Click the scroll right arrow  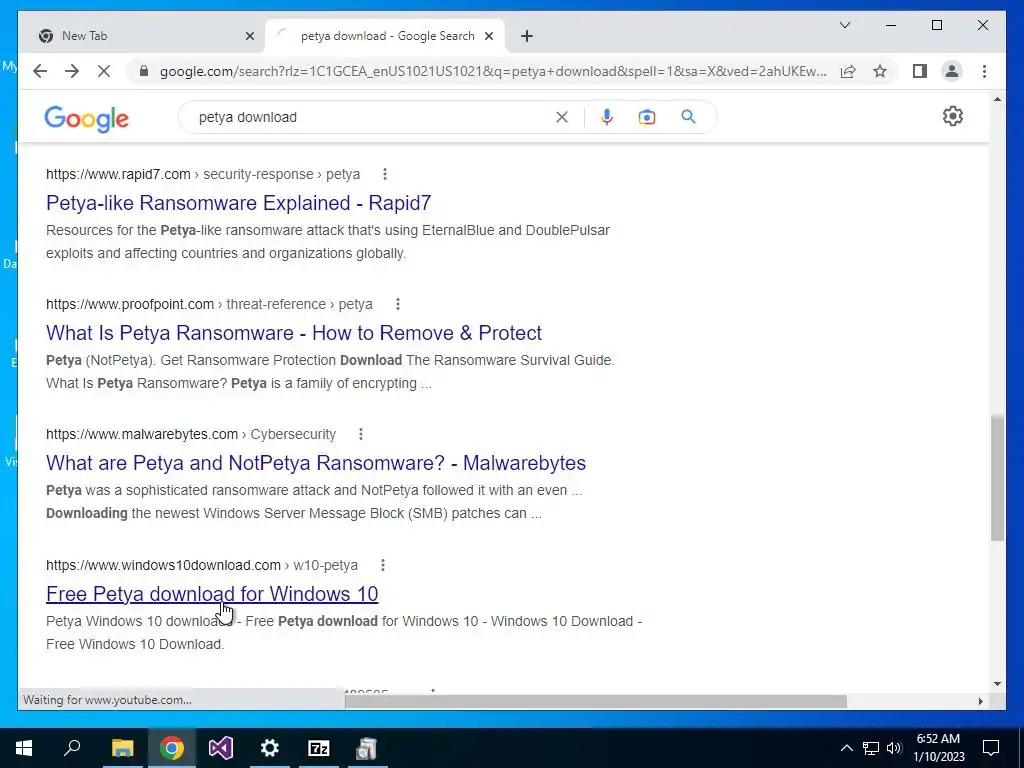[980, 701]
